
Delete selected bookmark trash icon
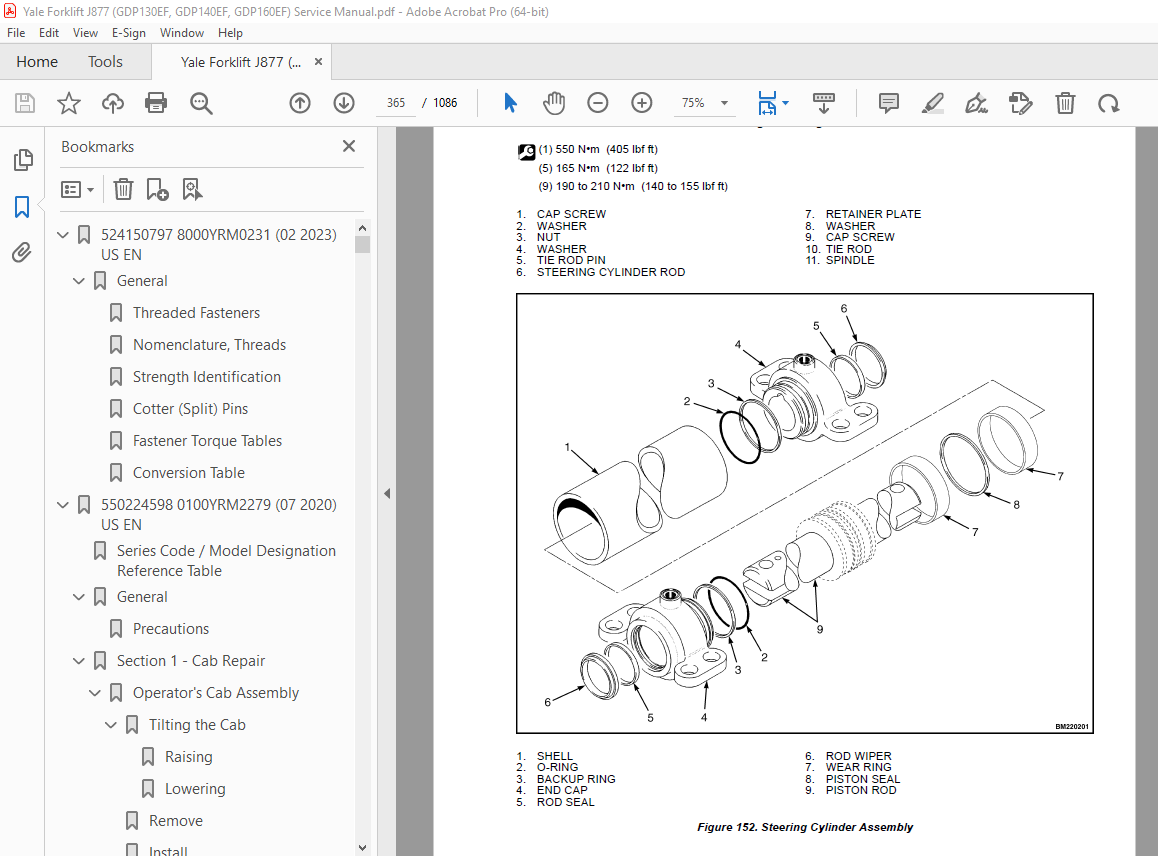(x=123, y=189)
